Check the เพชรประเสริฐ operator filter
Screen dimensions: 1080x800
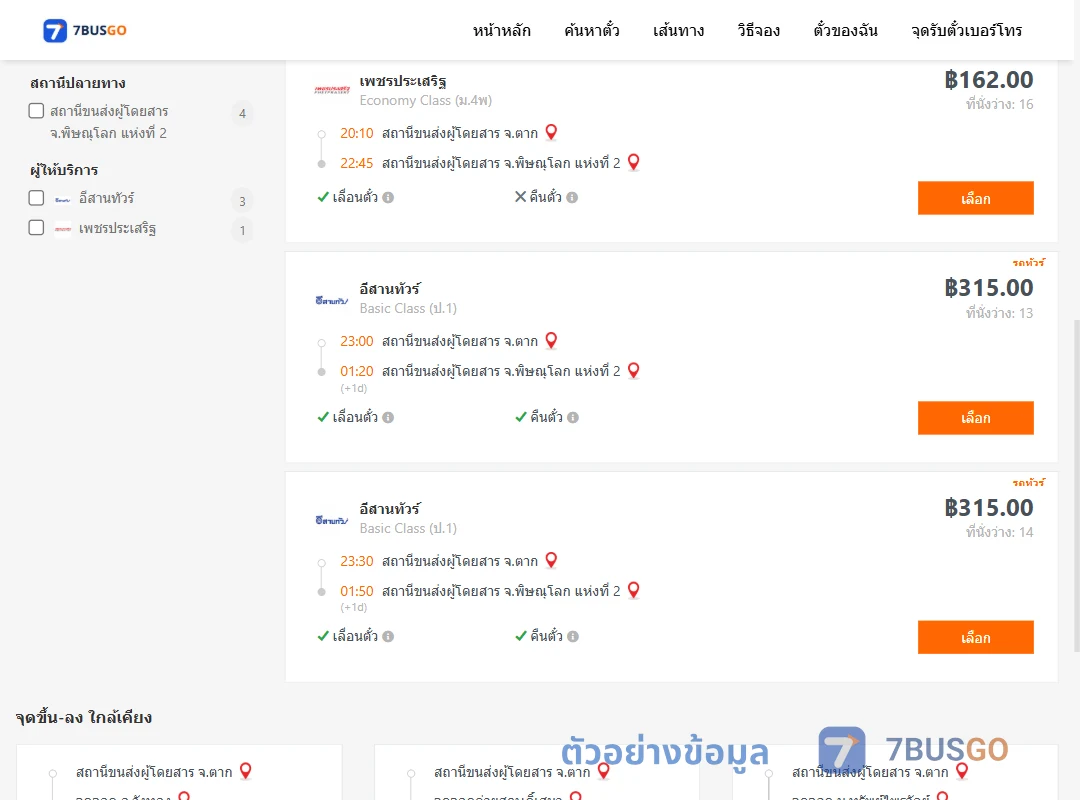pos(37,227)
